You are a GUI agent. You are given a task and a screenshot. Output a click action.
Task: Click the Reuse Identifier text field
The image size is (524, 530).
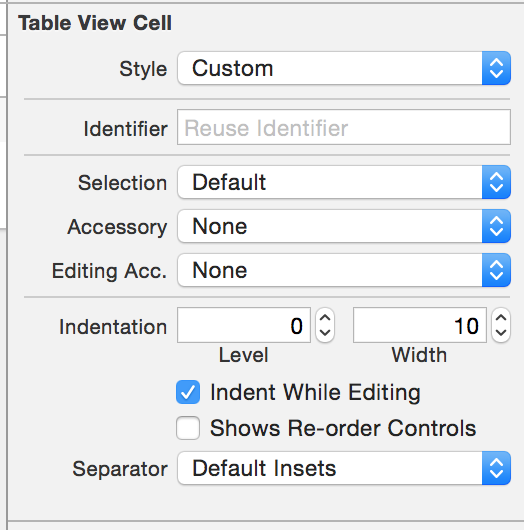click(x=344, y=127)
